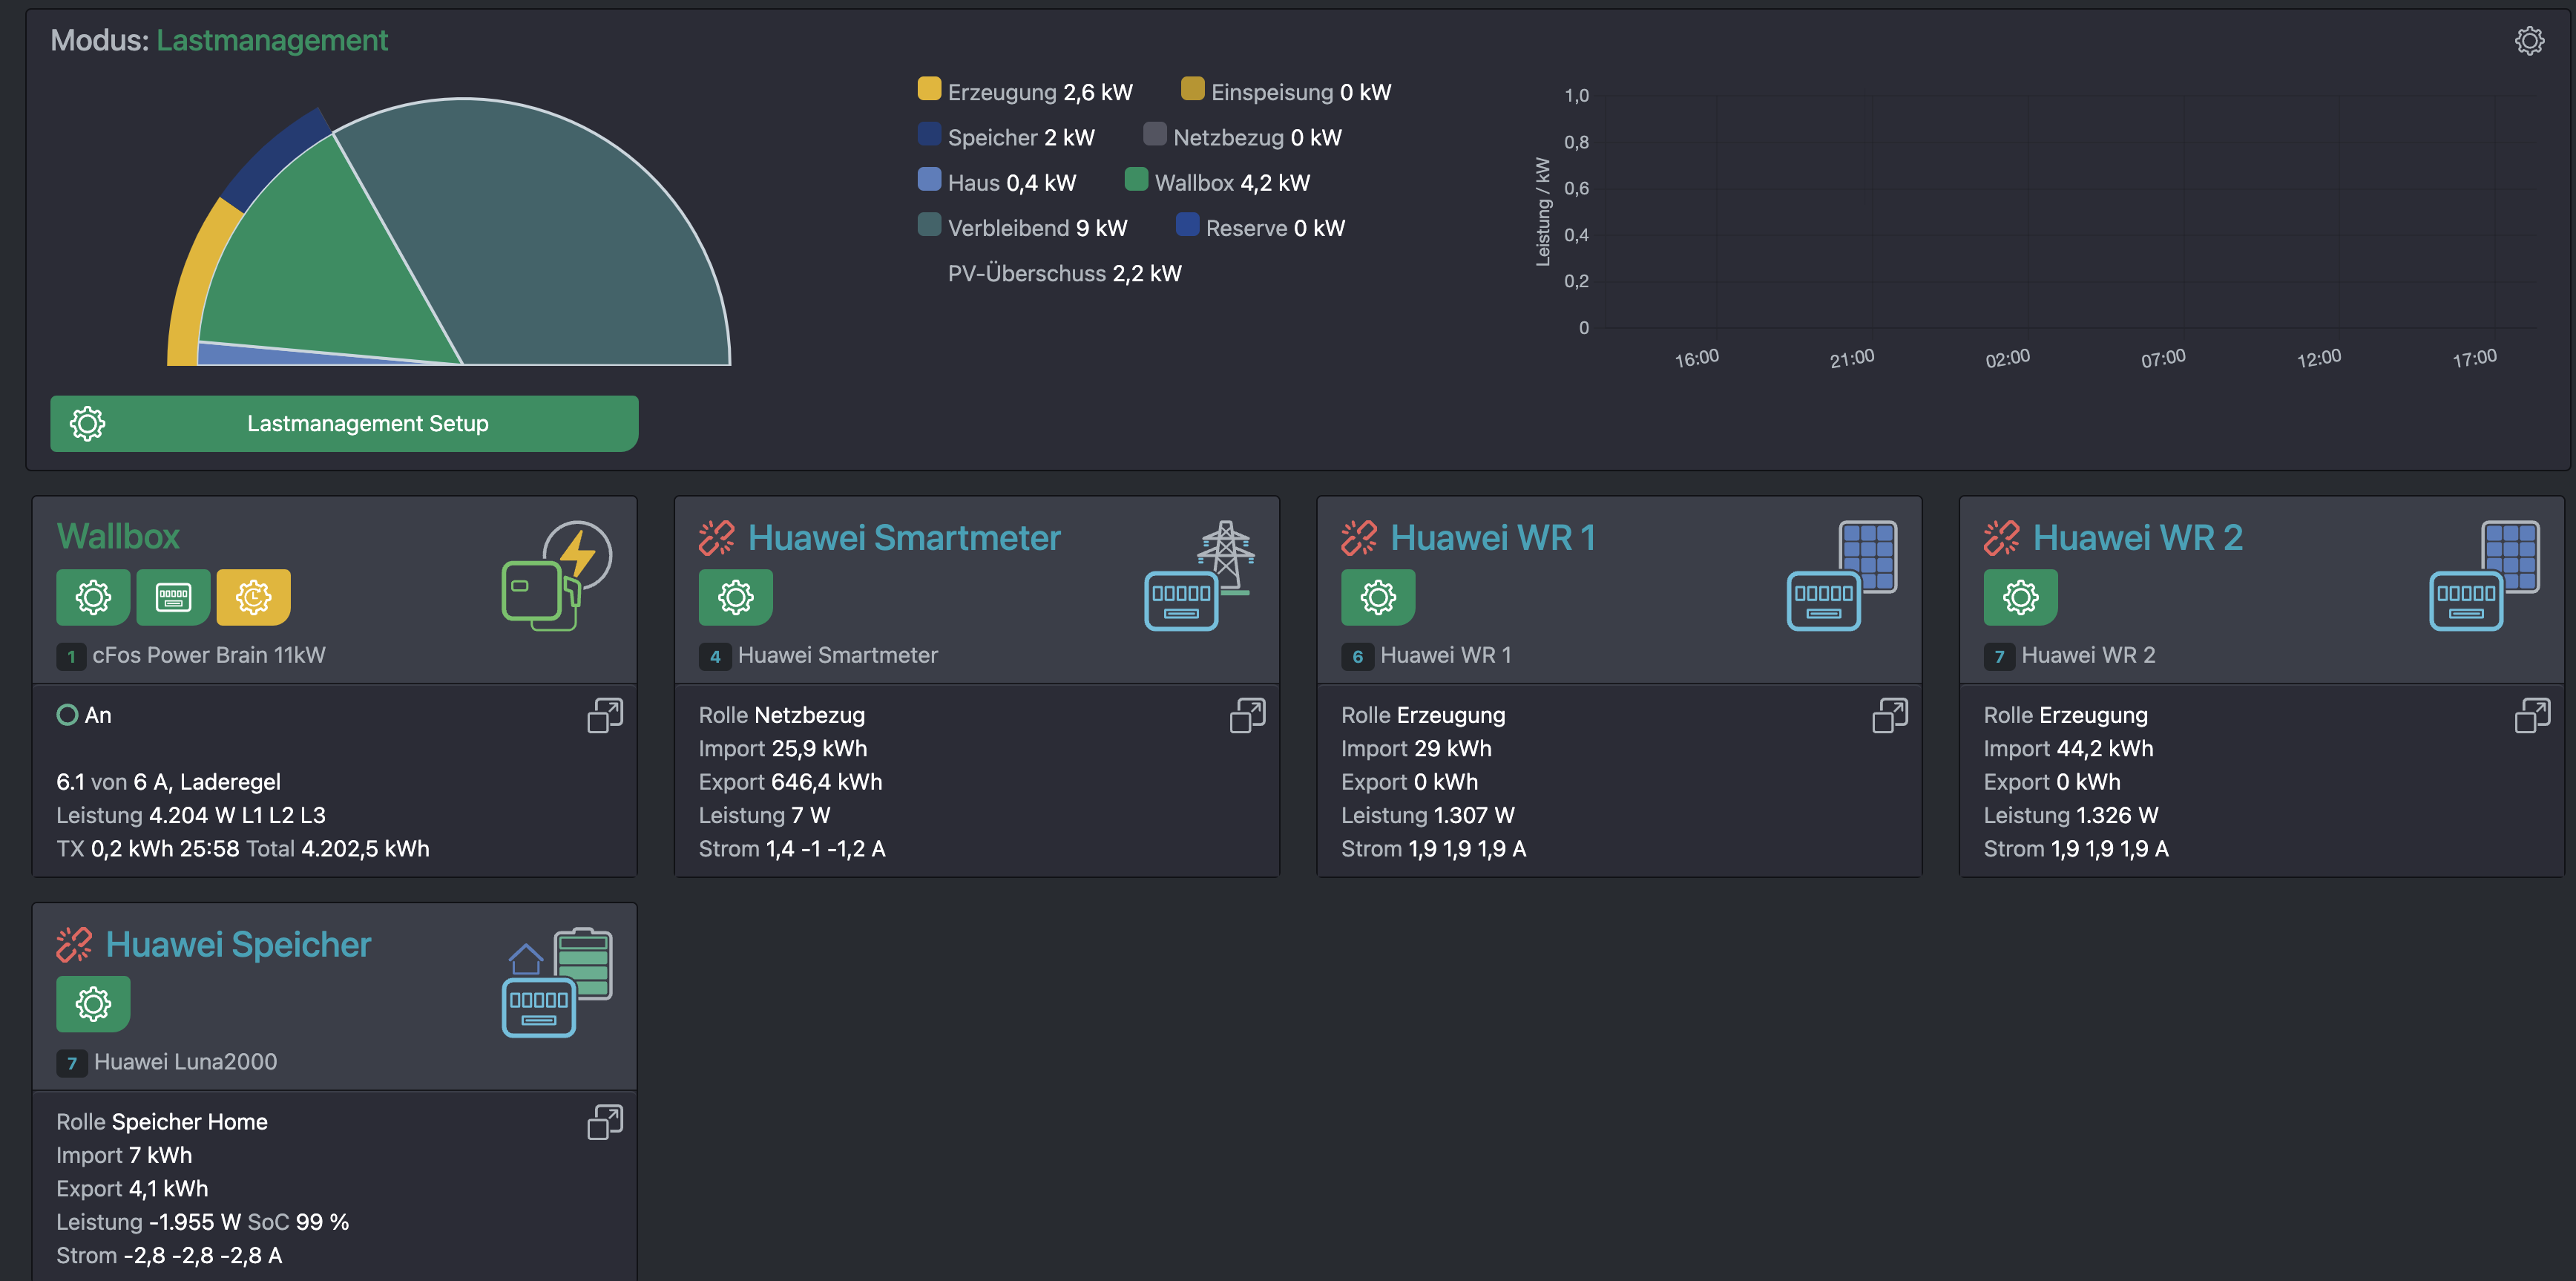The image size is (2576, 1281).
Task: Click the Huawei WR 1 card title
Action: click(1492, 538)
